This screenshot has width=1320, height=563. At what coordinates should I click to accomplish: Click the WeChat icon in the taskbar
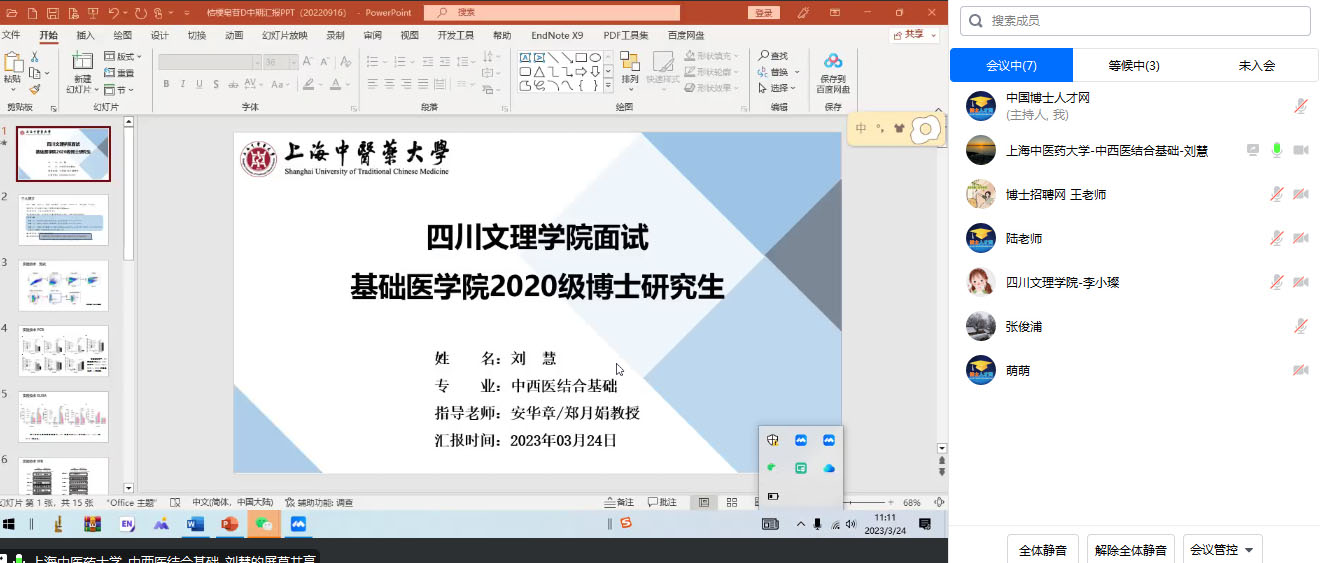click(264, 524)
